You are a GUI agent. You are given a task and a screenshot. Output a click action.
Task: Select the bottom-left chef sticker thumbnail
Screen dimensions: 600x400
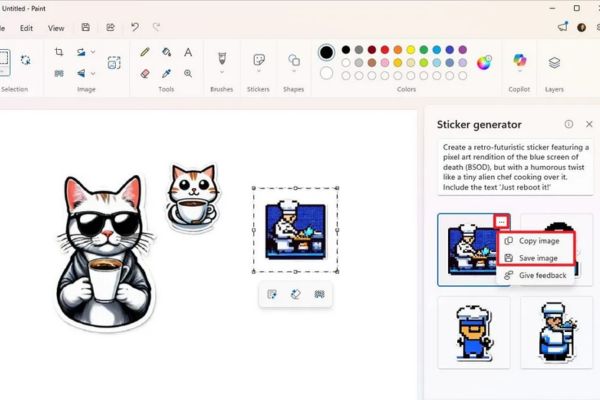click(473, 331)
